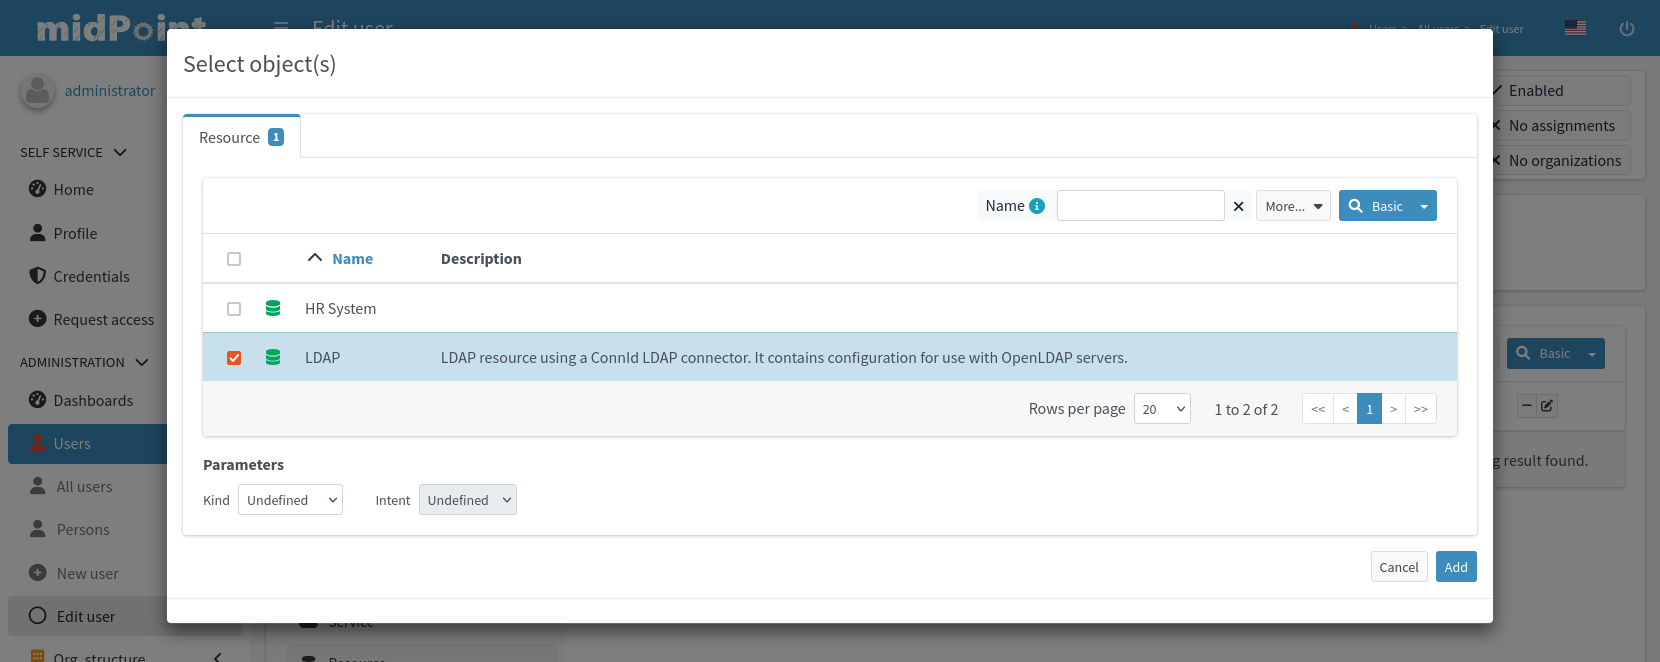Click the US flag language icon
Viewport: 1660px width, 662px height.
coord(1575,28)
